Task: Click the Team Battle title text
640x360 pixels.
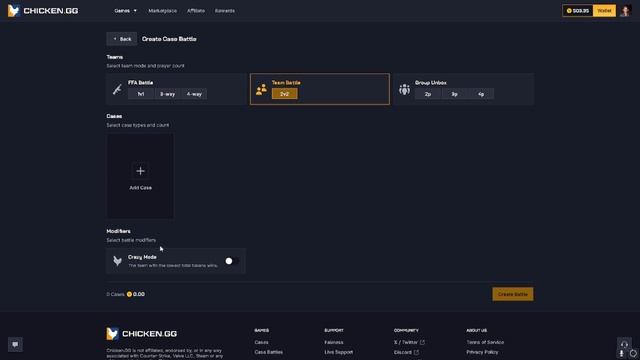Action: 286,82
